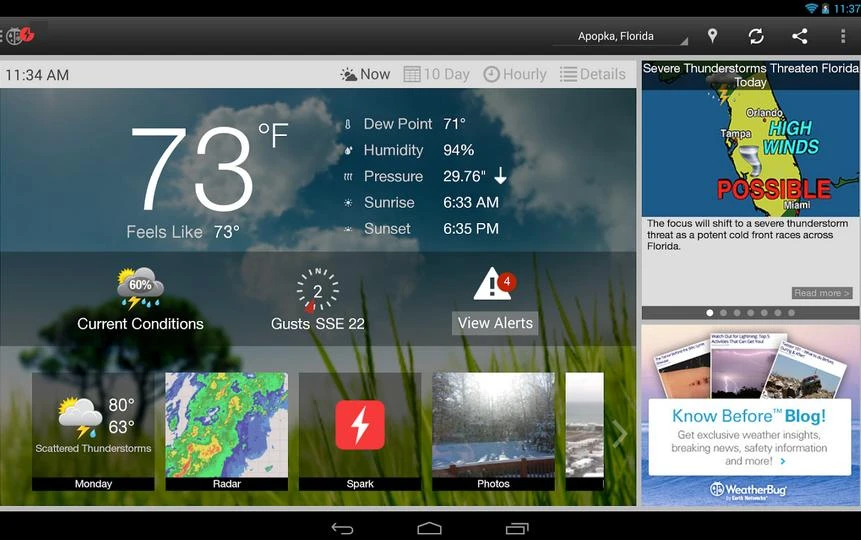Tap the Sunset 6:35 PM row
Screen dimensions: 861x540
pyautogui.click(x=421, y=229)
